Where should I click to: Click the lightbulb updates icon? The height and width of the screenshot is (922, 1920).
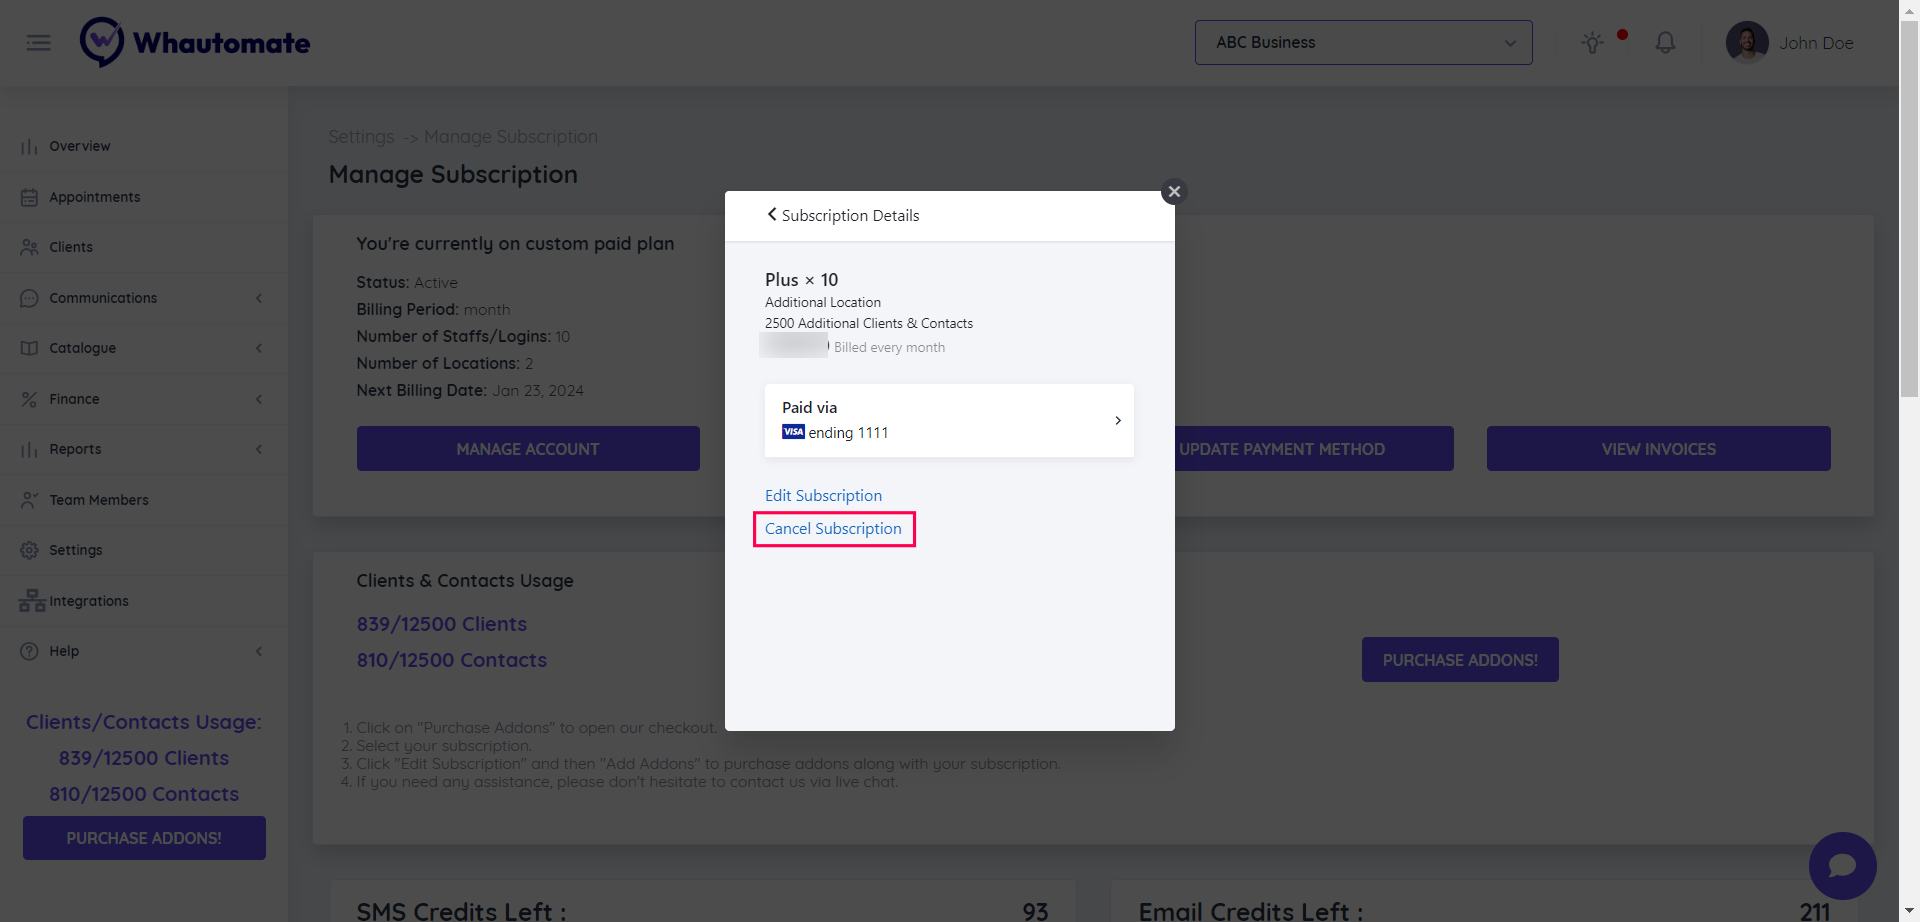tap(1592, 43)
